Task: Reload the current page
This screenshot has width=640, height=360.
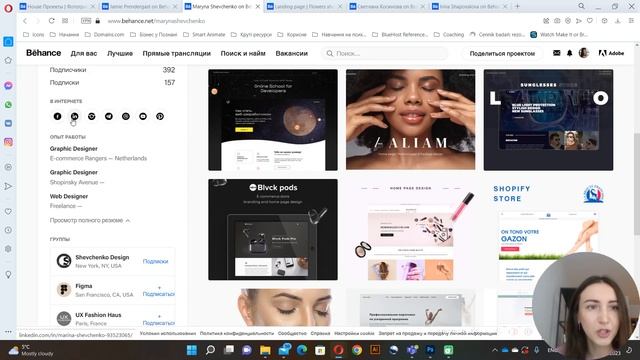Action: click(51, 21)
